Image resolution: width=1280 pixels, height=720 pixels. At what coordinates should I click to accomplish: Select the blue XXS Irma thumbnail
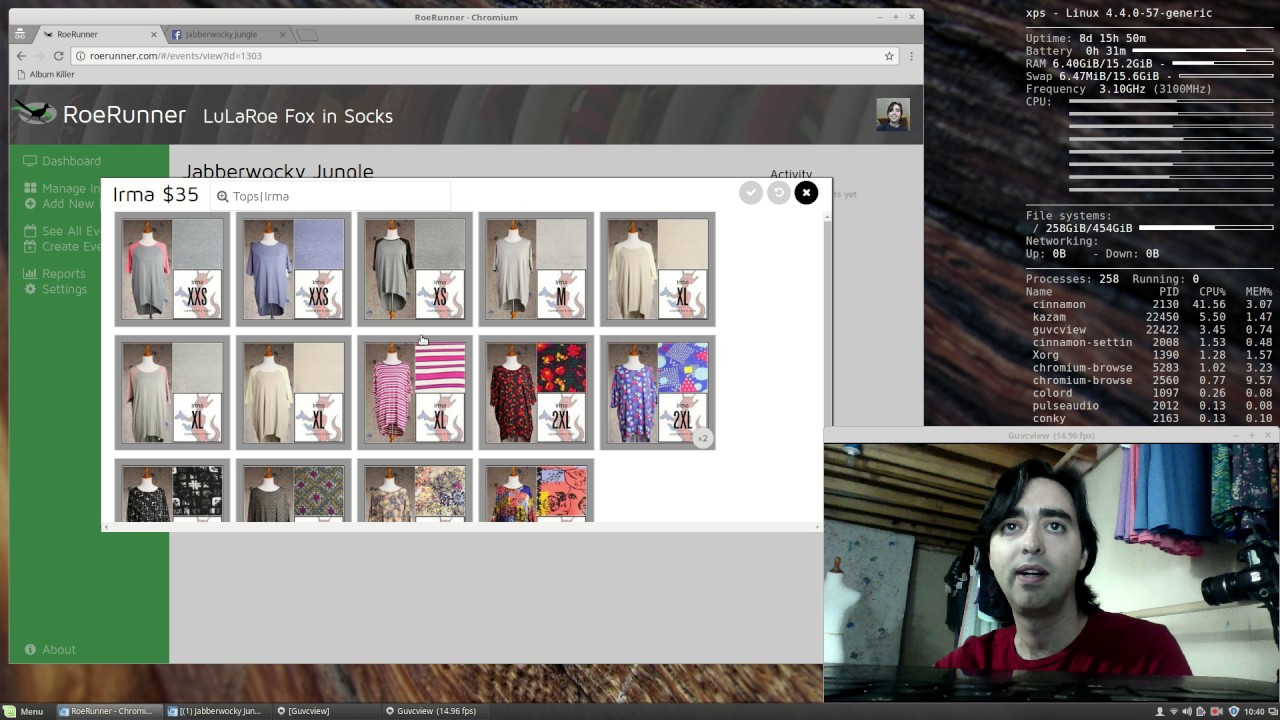(x=293, y=269)
